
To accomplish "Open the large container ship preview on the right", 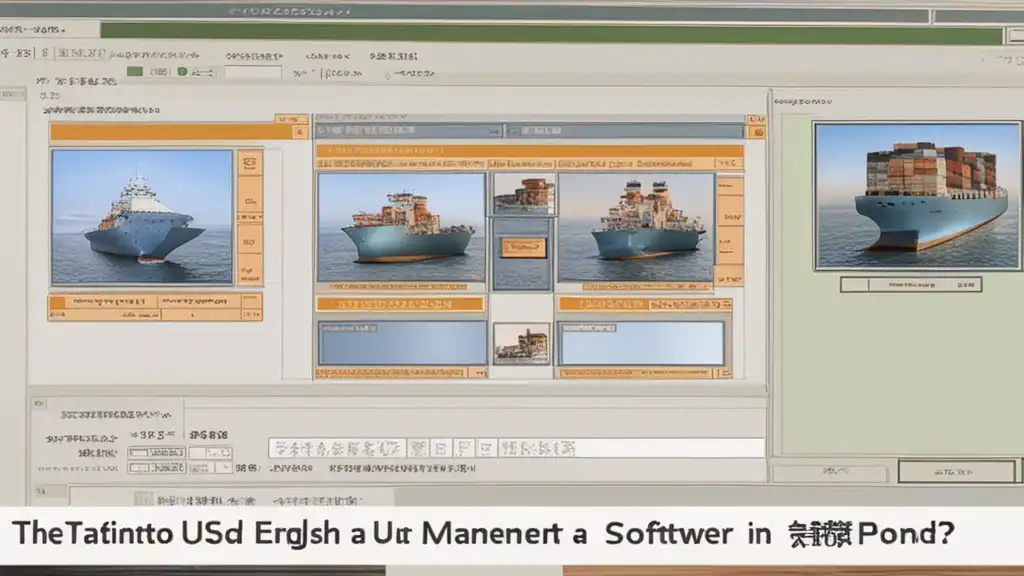I will tap(917, 195).
